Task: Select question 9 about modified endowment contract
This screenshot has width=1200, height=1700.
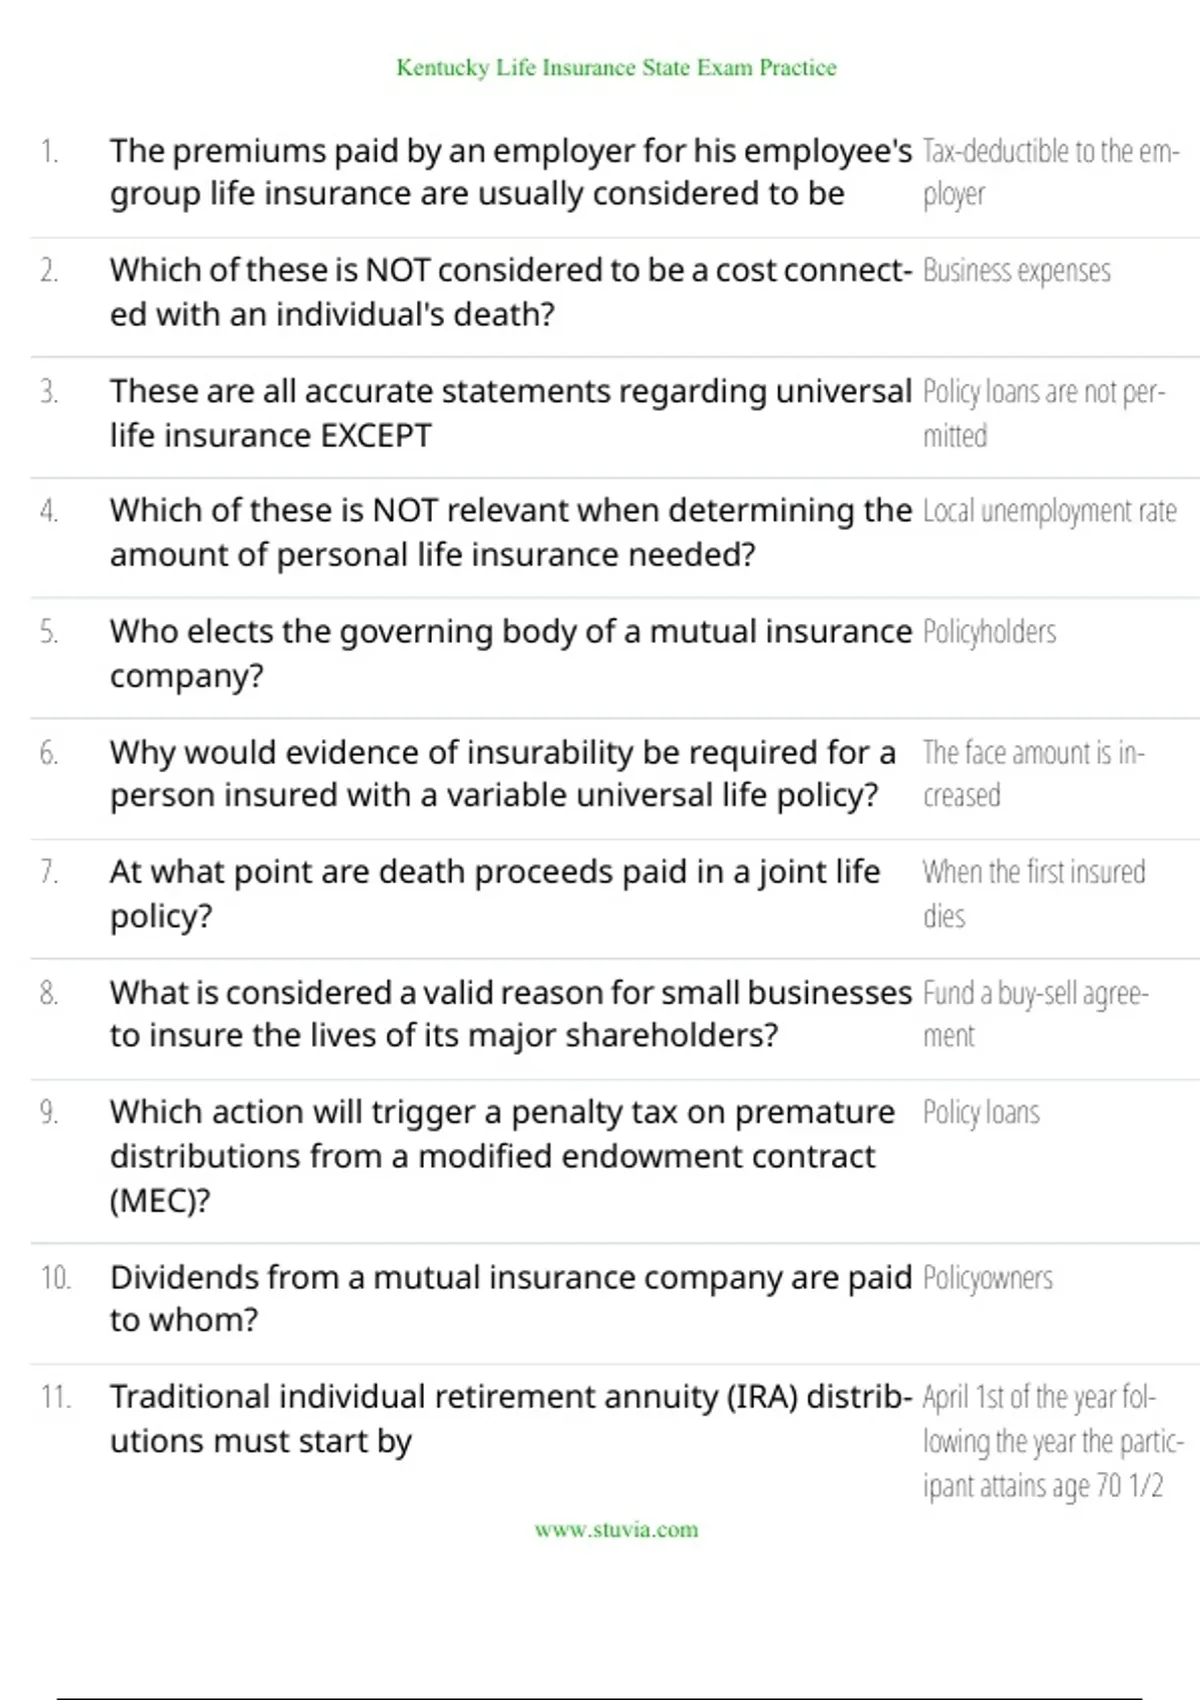Action: click(502, 1156)
